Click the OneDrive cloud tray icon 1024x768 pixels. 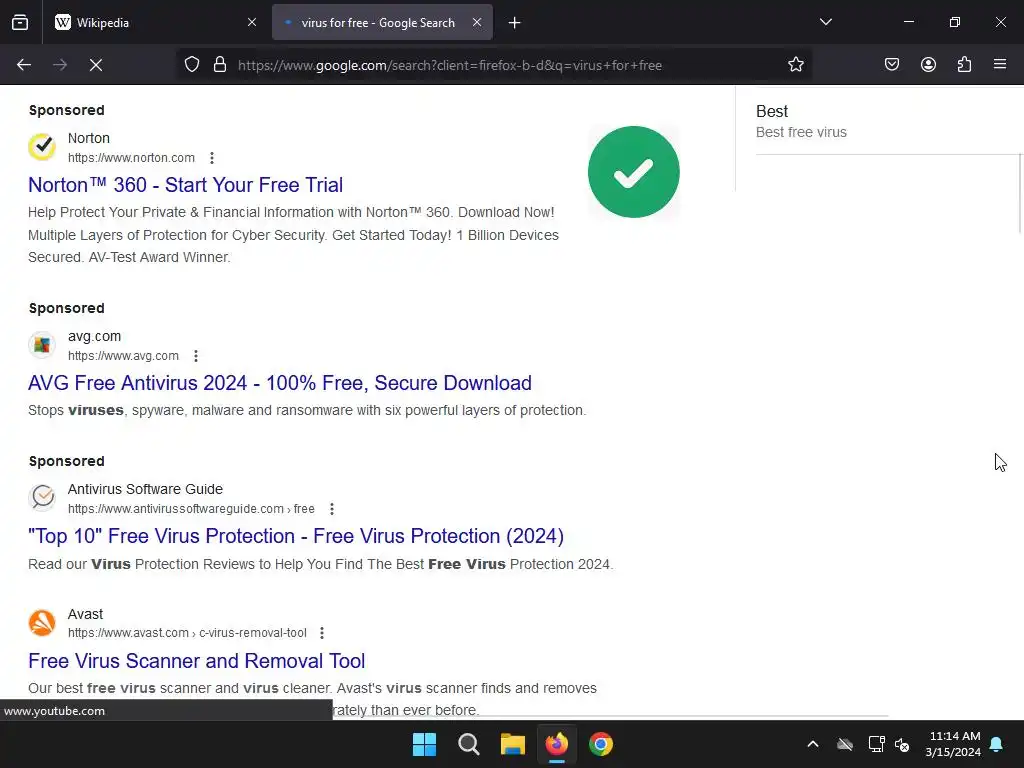coord(845,744)
